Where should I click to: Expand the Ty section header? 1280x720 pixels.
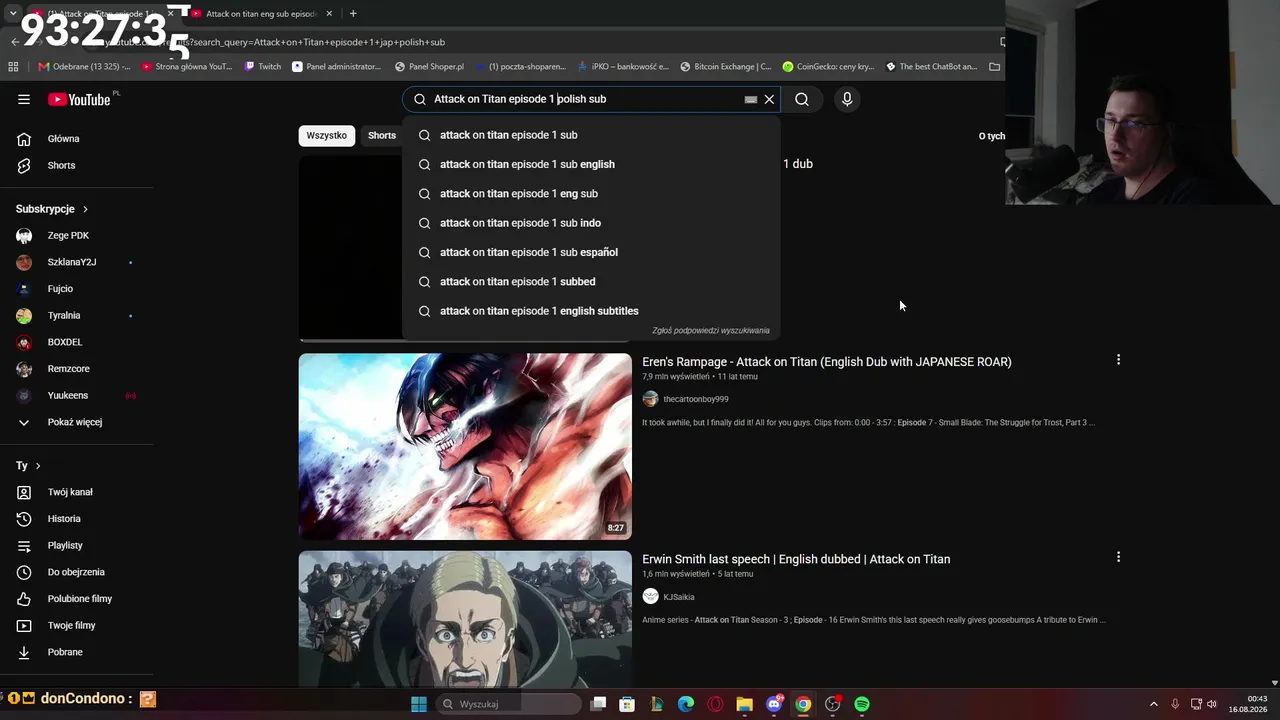point(28,466)
